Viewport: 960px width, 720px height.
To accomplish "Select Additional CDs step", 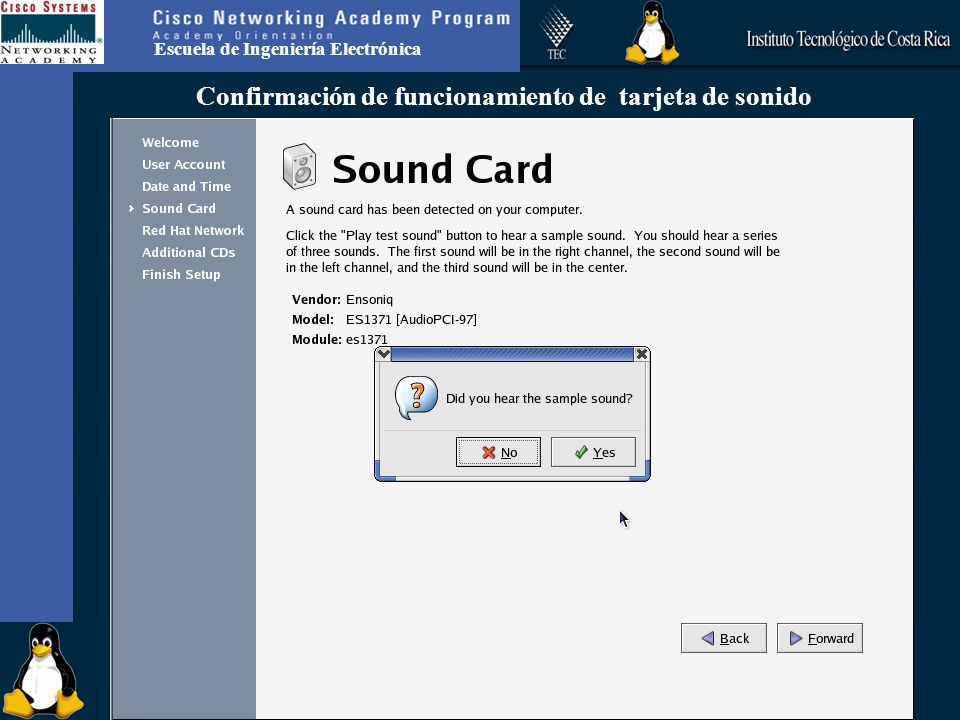I will click(x=189, y=252).
